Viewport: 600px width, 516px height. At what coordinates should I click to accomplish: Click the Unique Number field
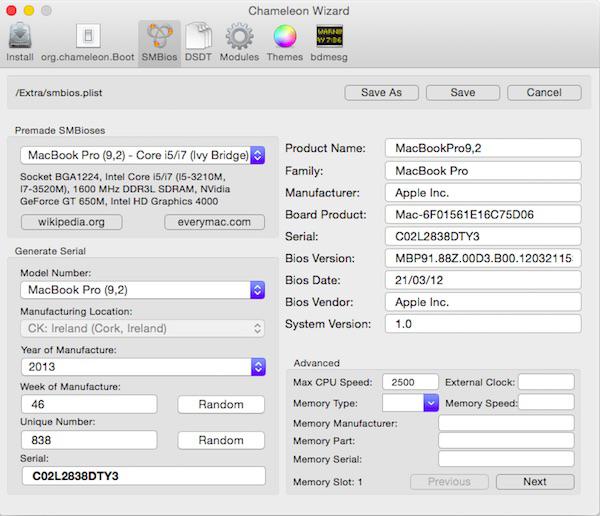[x=89, y=440]
